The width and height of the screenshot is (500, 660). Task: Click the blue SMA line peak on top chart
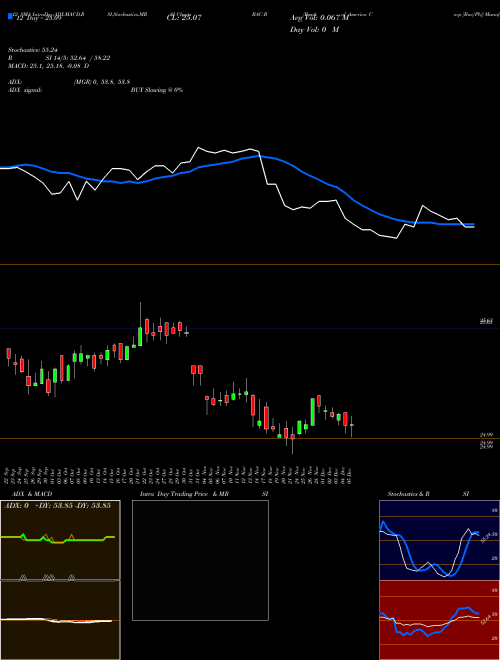tap(258, 156)
